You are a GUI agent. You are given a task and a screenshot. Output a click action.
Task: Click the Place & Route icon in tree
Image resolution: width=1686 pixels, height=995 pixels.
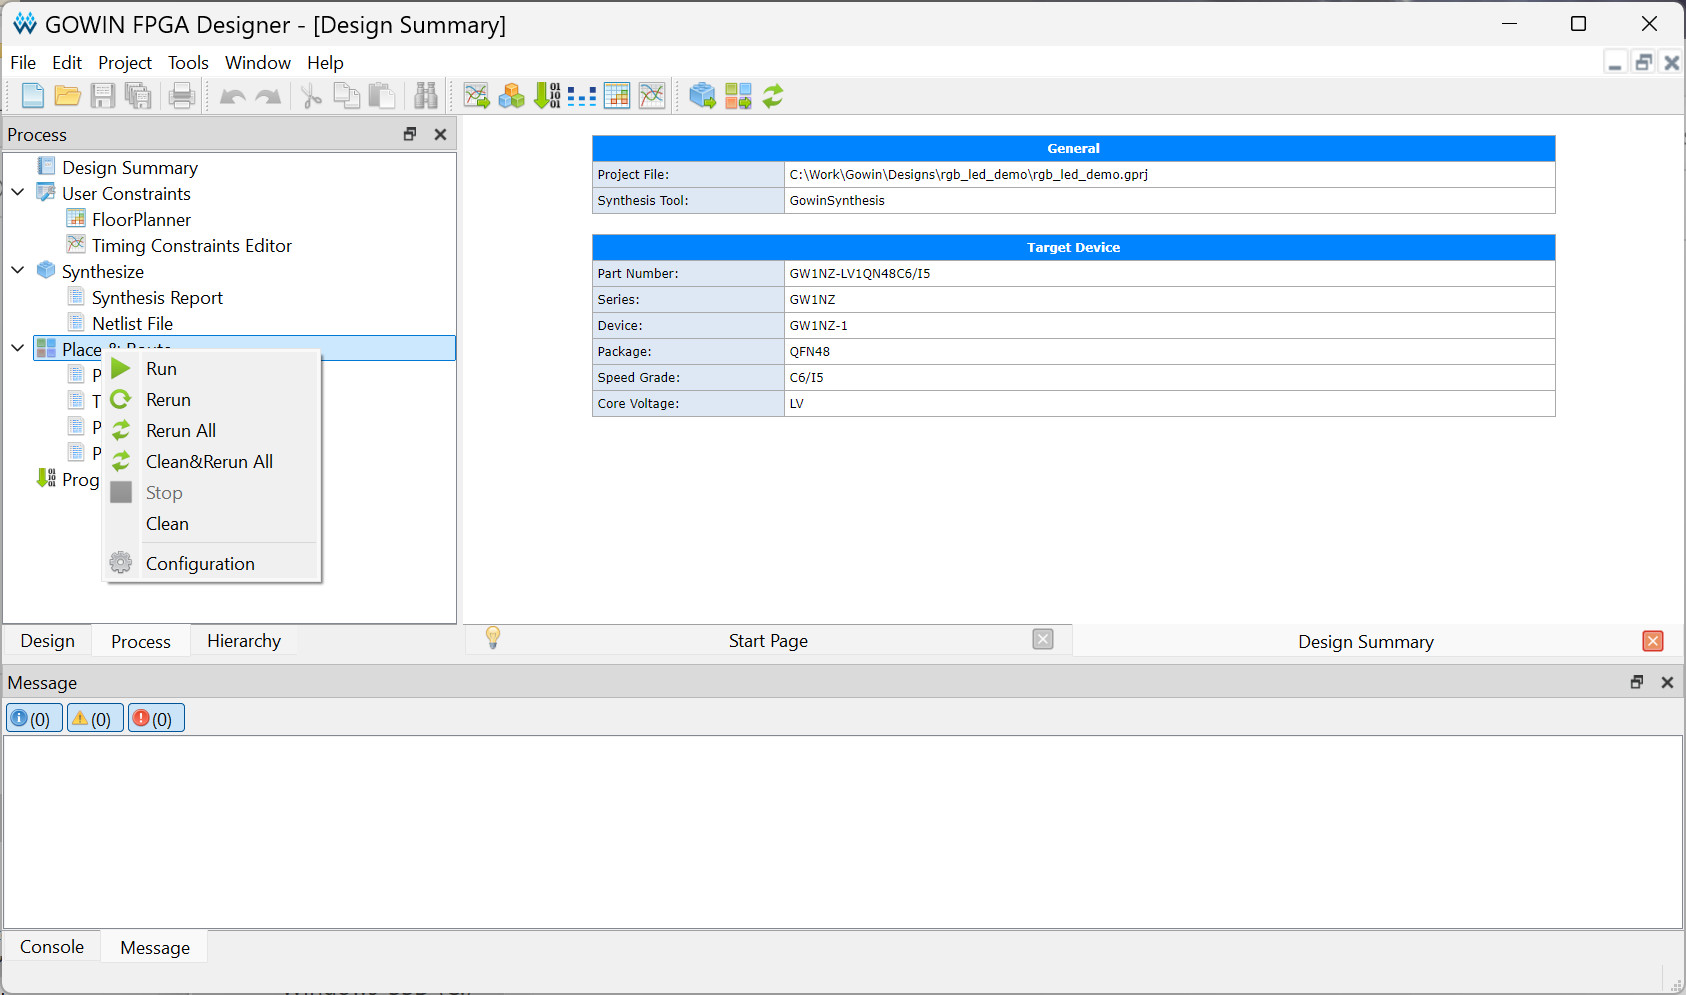[46, 348]
